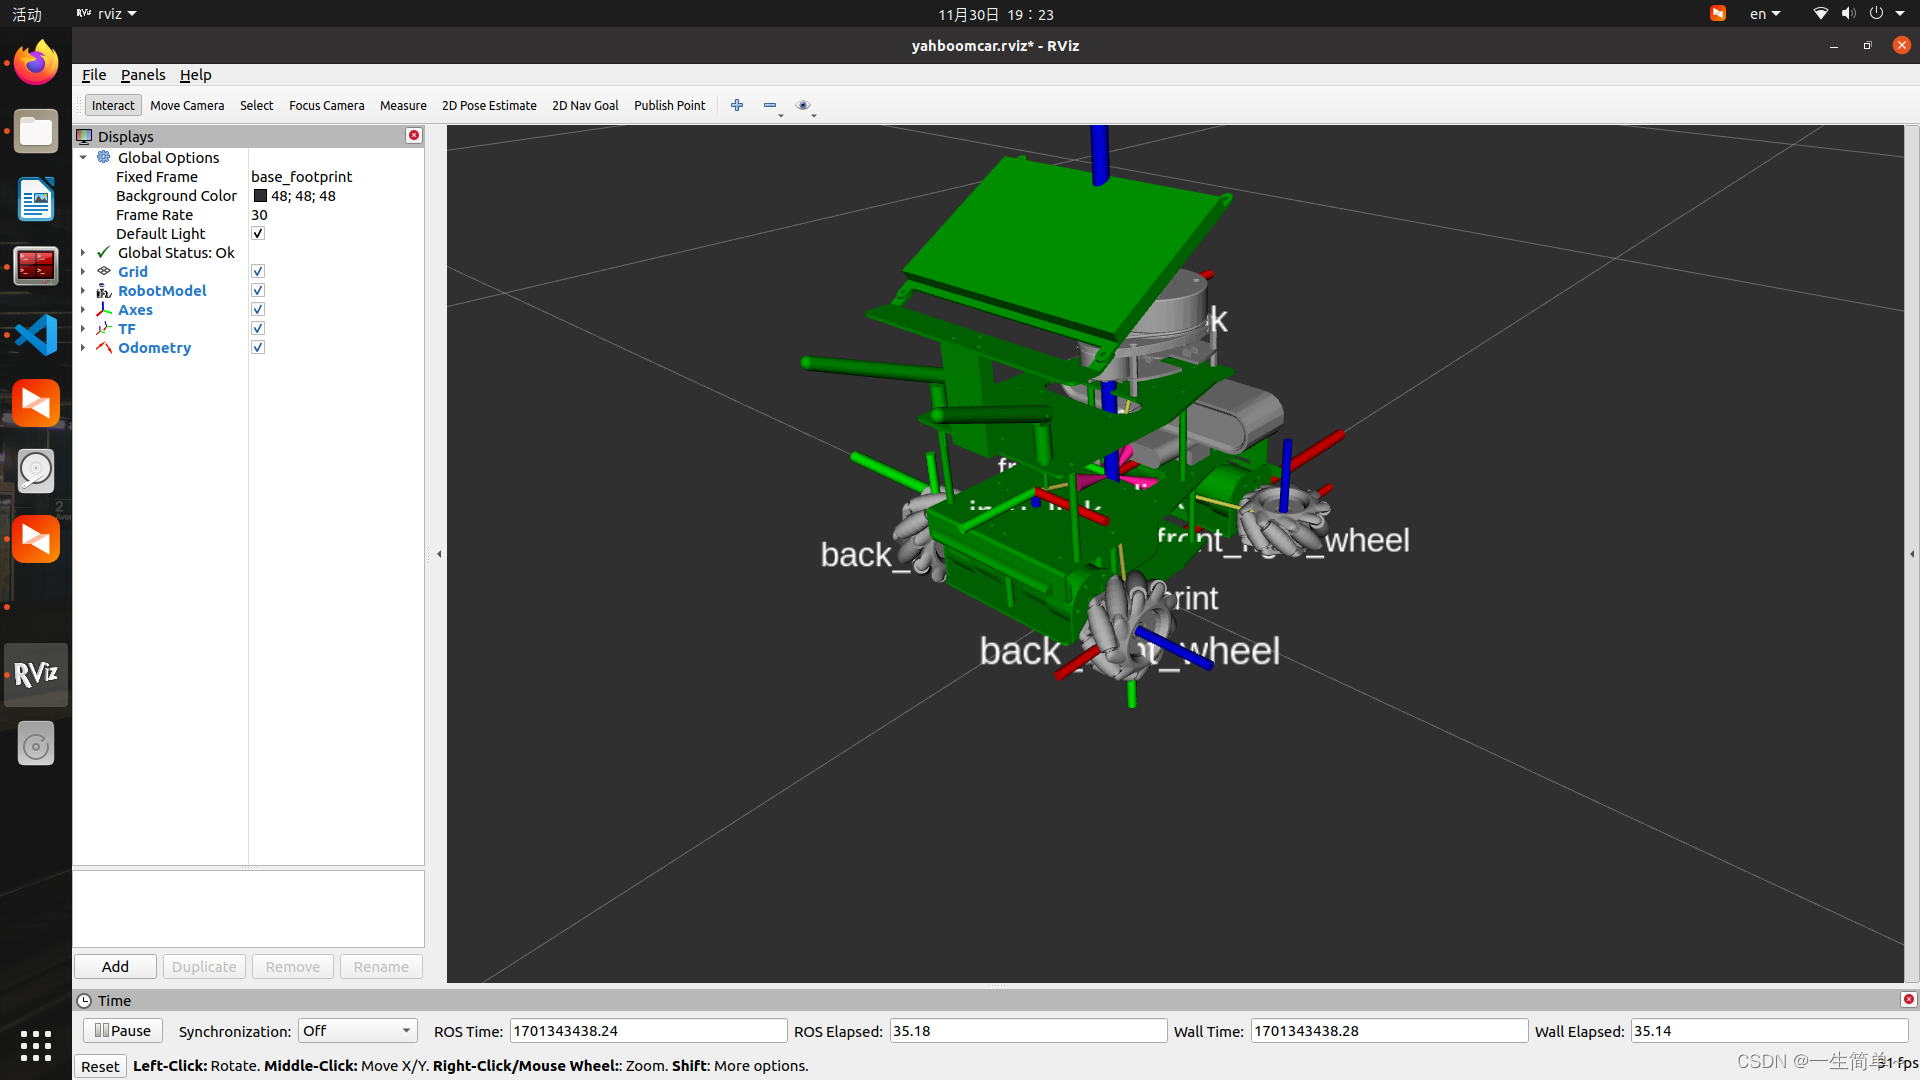Collapse the Global Options tree
Screen dimensions: 1920x1080
pos(83,158)
